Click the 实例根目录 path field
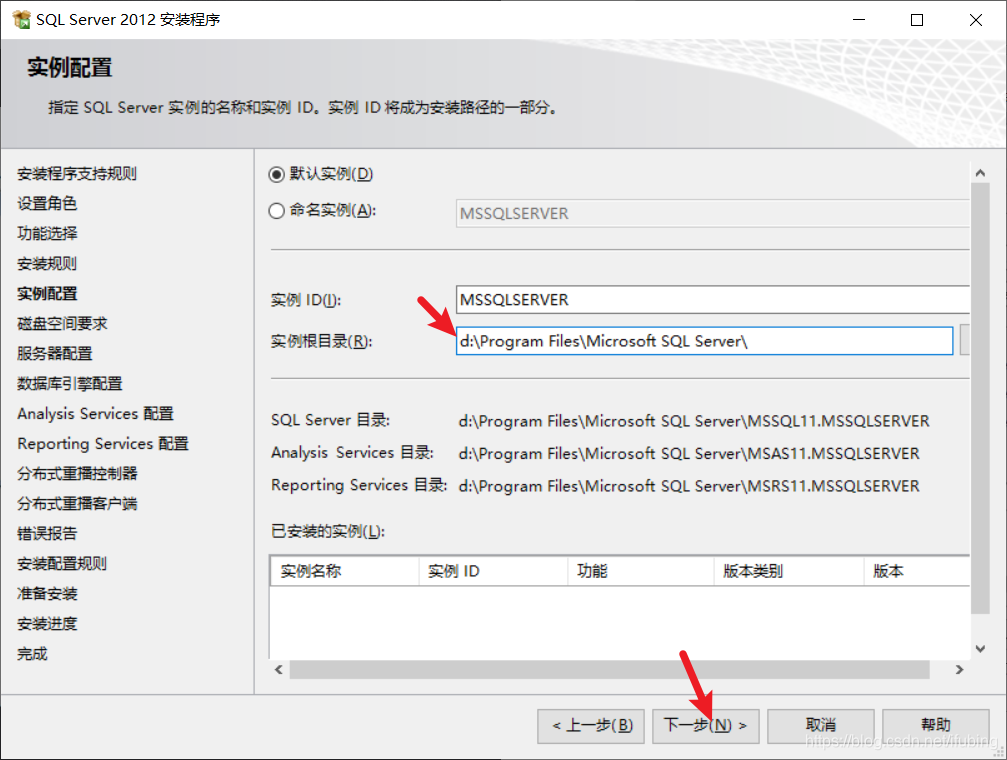The height and width of the screenshot is (760, 1007). (x=705, y=340)
